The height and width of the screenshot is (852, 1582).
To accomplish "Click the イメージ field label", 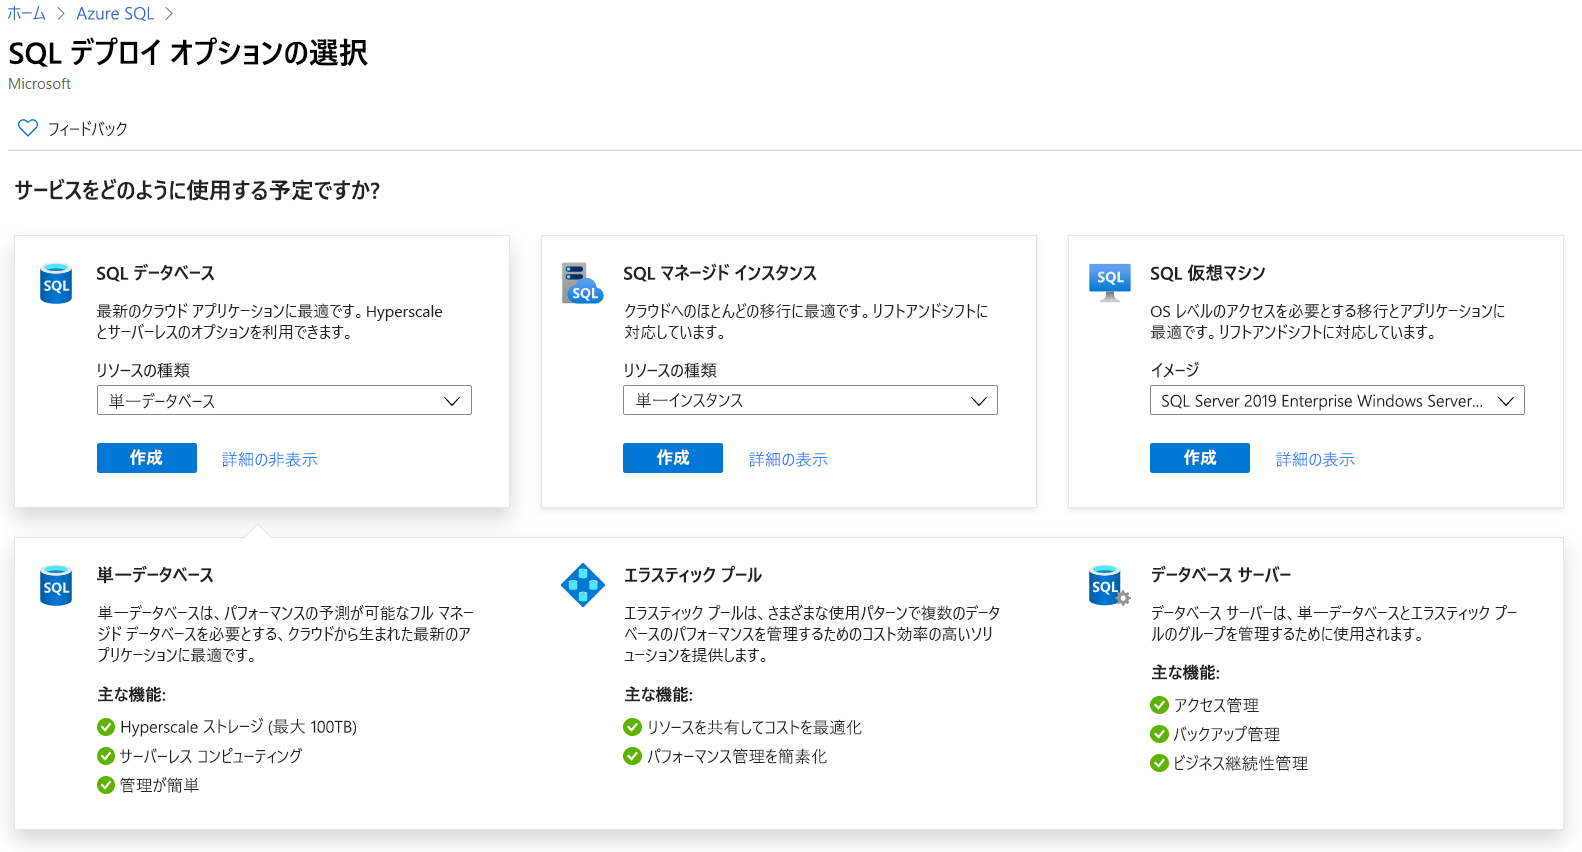I will coord(1175,370).
